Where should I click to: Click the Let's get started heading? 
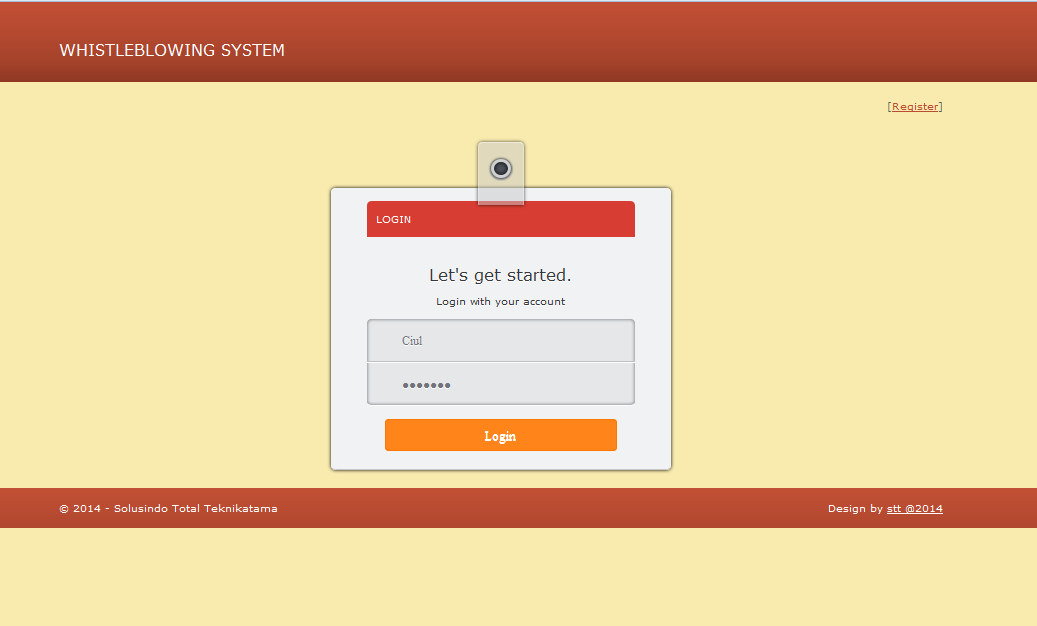[x=500, y=275]
